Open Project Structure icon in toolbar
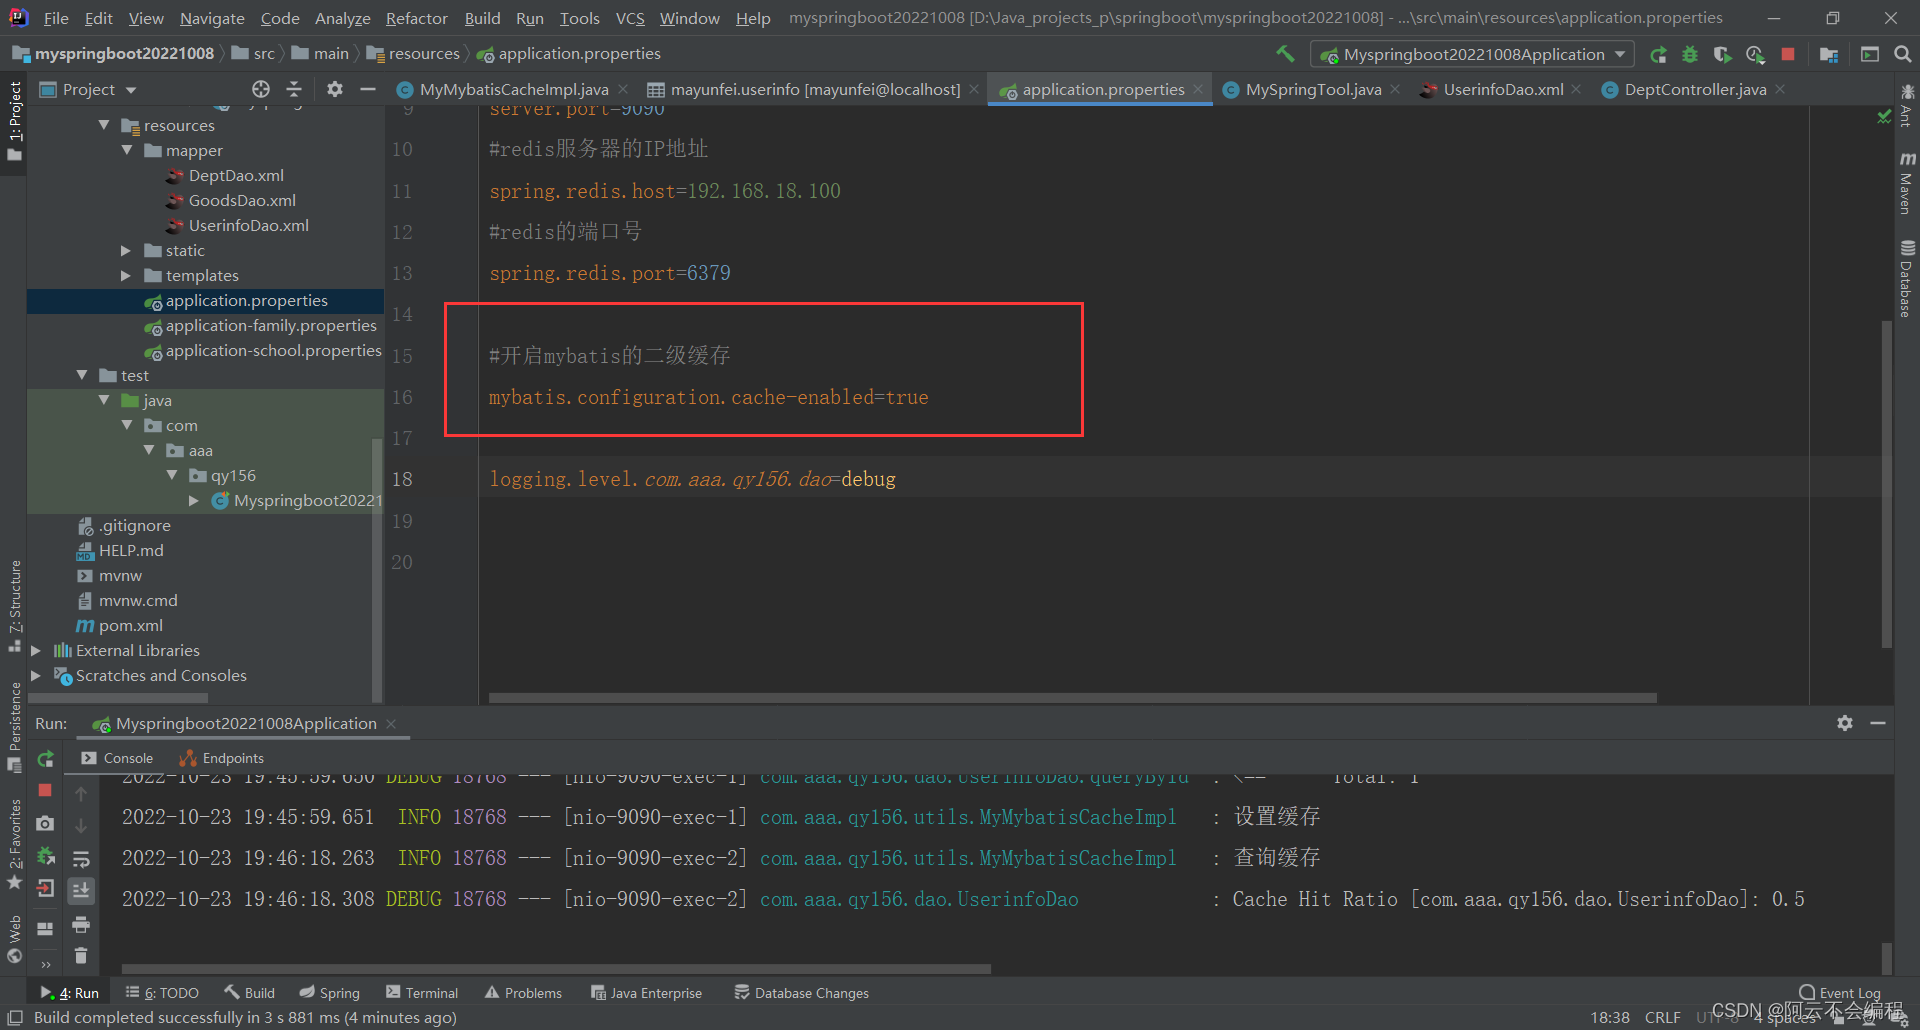1920x1030 pixels. (1829, 55)
